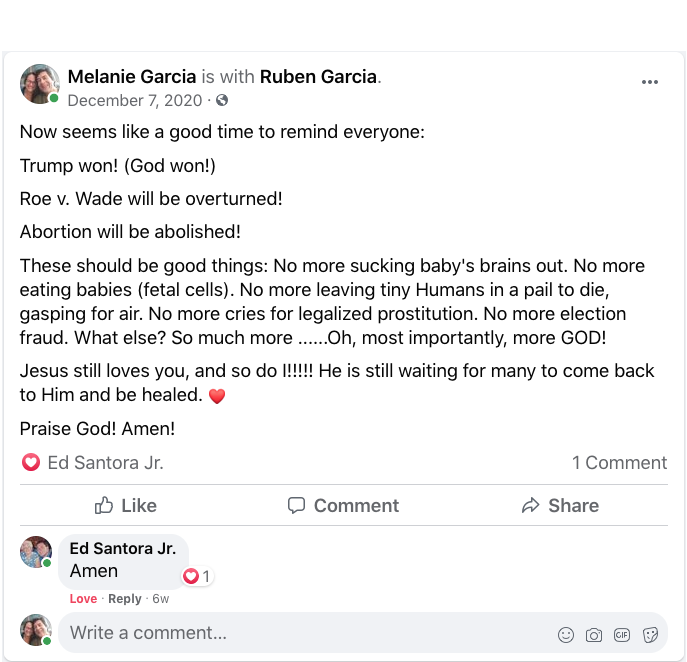
Task: Click the heart reaction badge on Amen comment
Action: [191, 576]
